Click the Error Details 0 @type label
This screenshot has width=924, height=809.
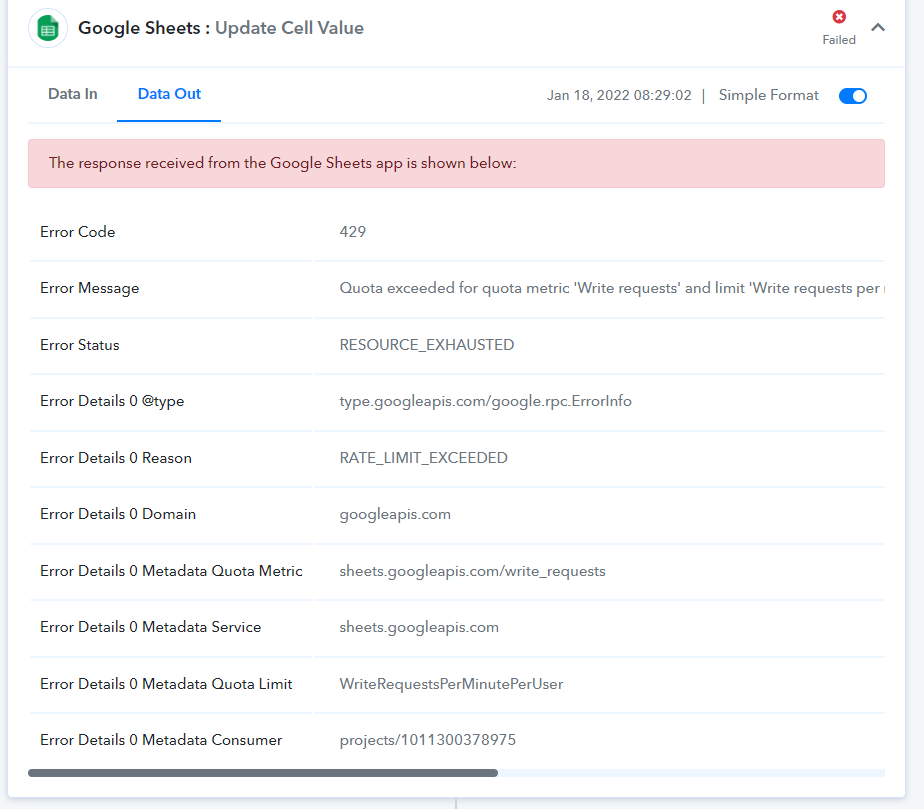pyautogui.click(x=112, y=401)
